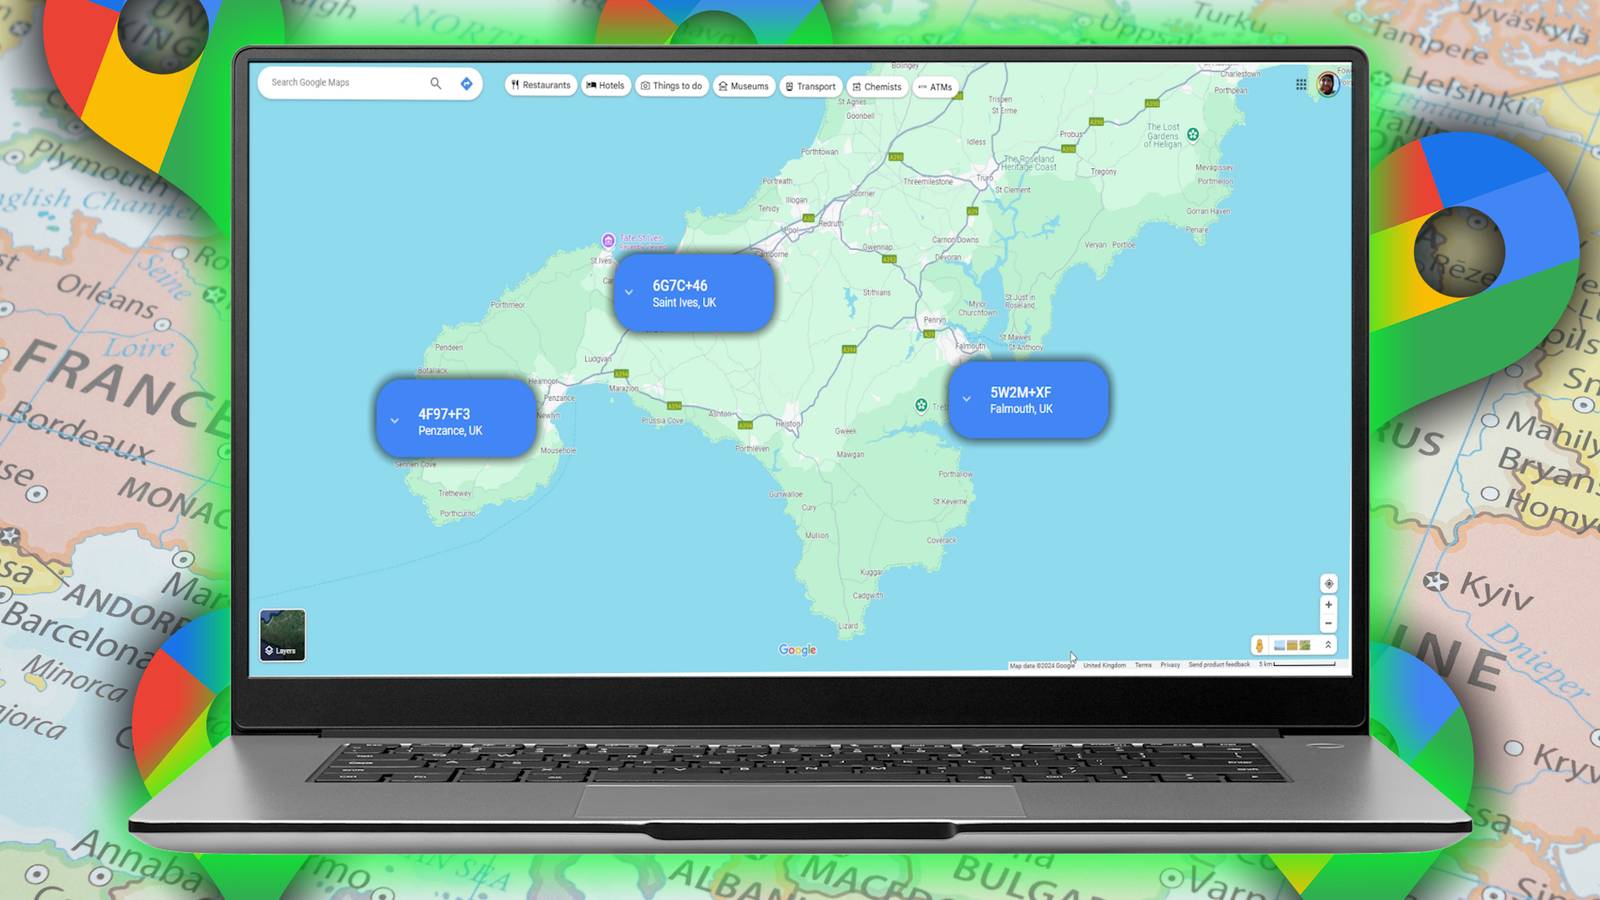Click the Lizard place label
This screenshot has height=900, width=1600.
pos(848,626)
